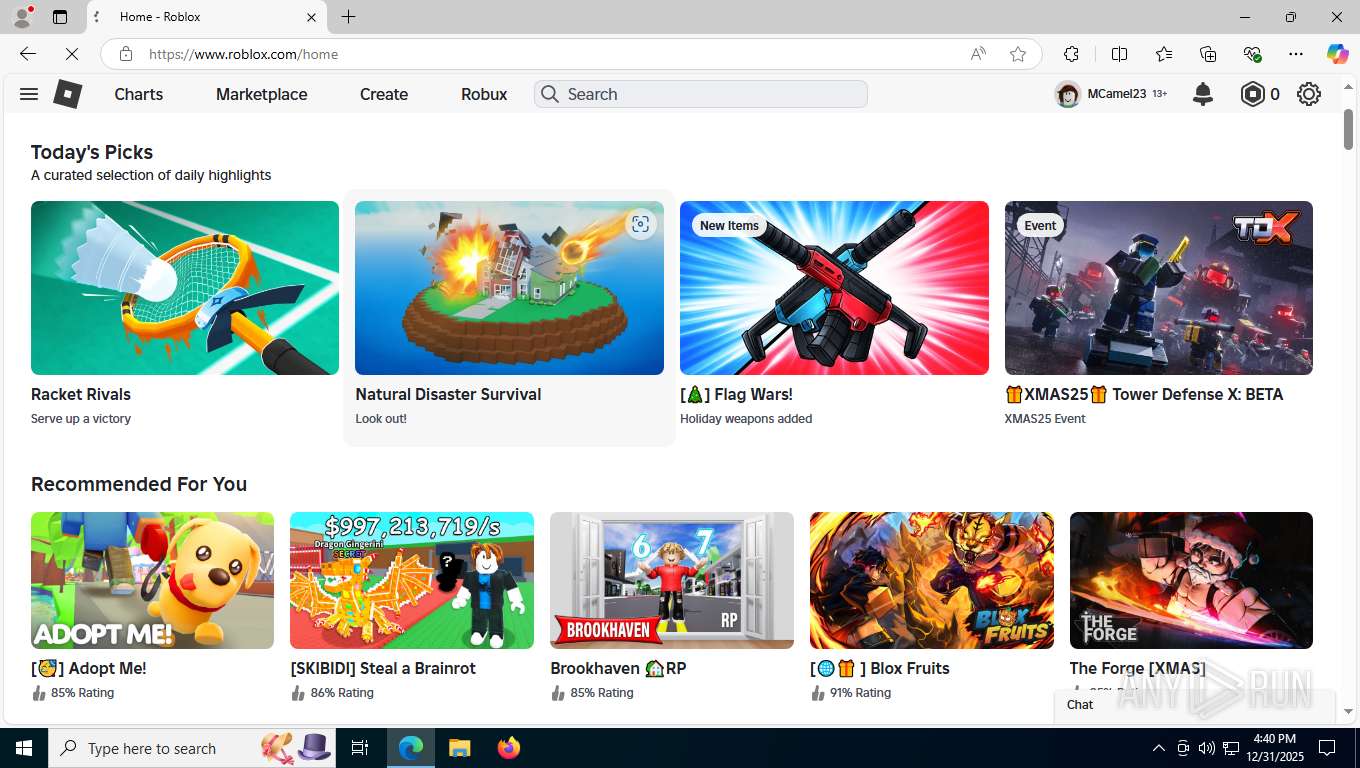Open Browser essentials heart icon
1360x768 pixels.
[1252, 54]
